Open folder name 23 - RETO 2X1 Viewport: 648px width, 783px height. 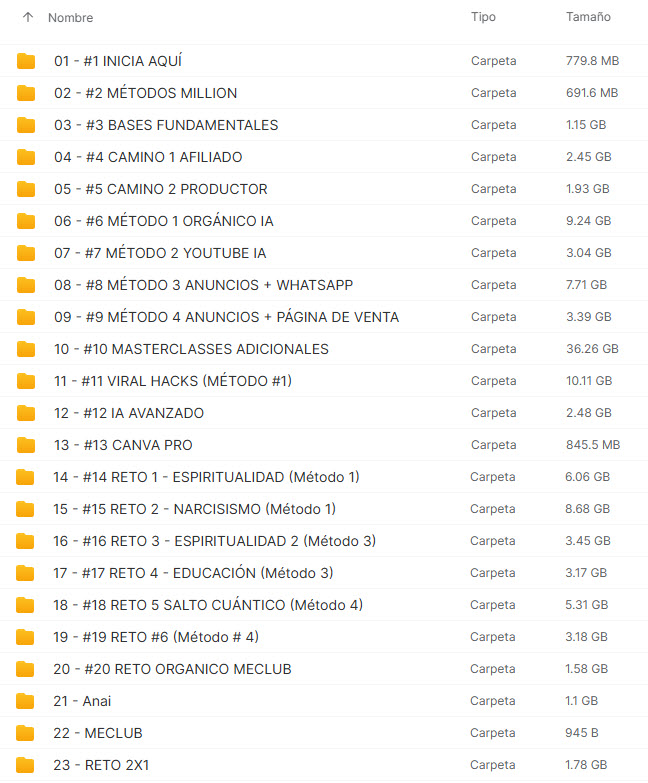[101, 765]
